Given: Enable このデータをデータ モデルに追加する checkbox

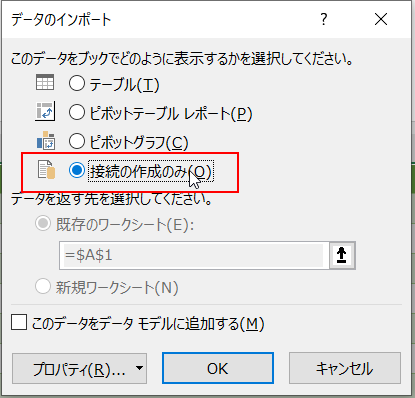Looking at the screenshot, I should coord(19,323).
